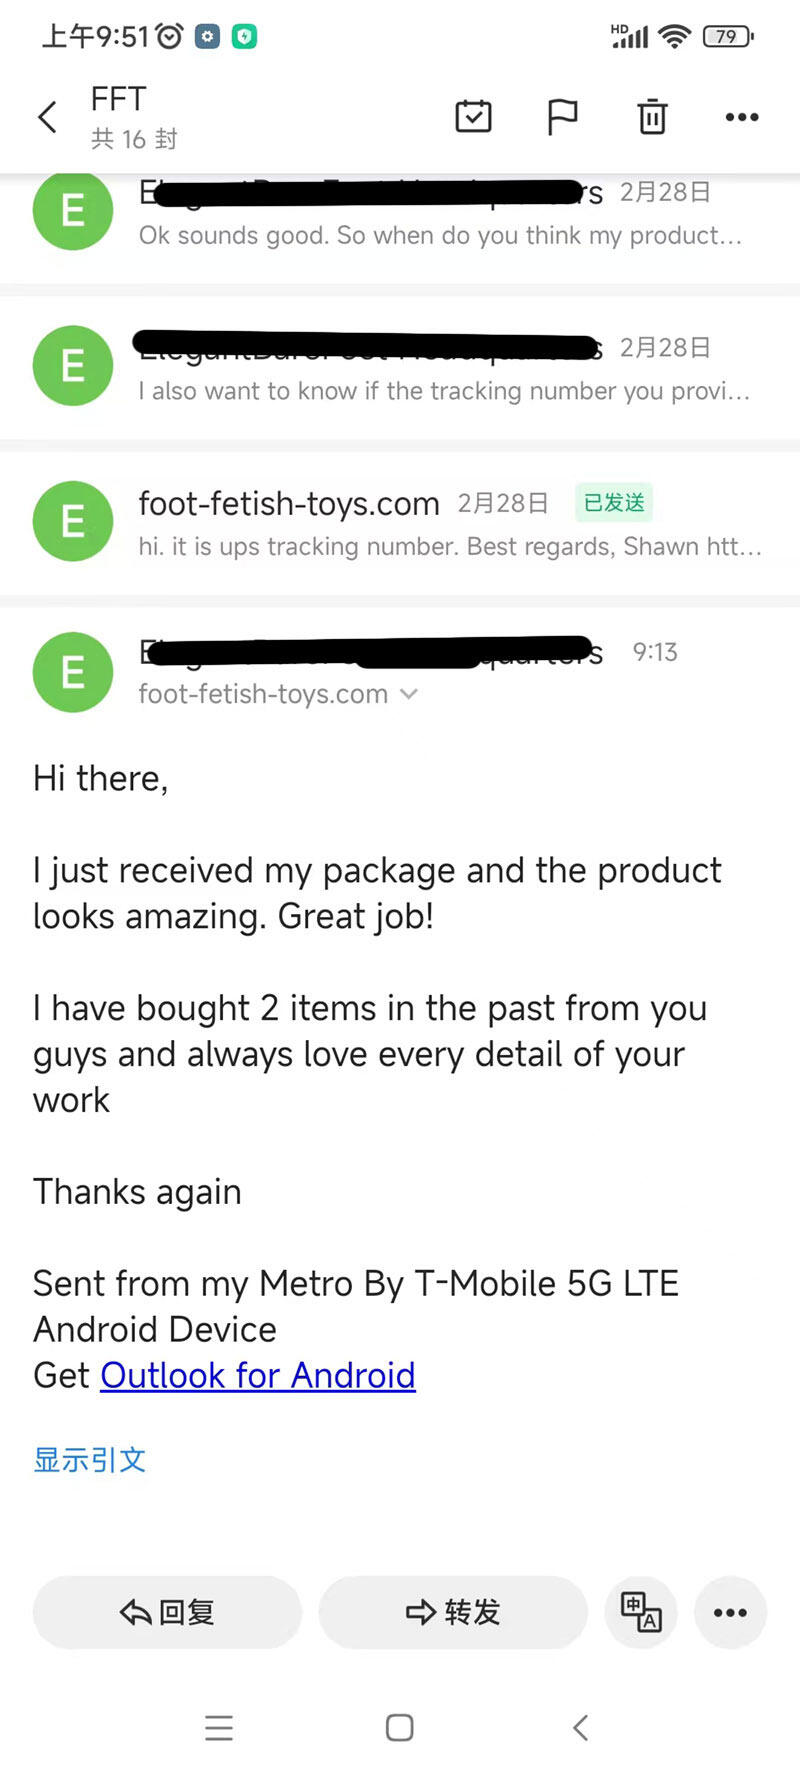Check the battery level indicator showing 79
800x1778 pixels.
(727, 36)
